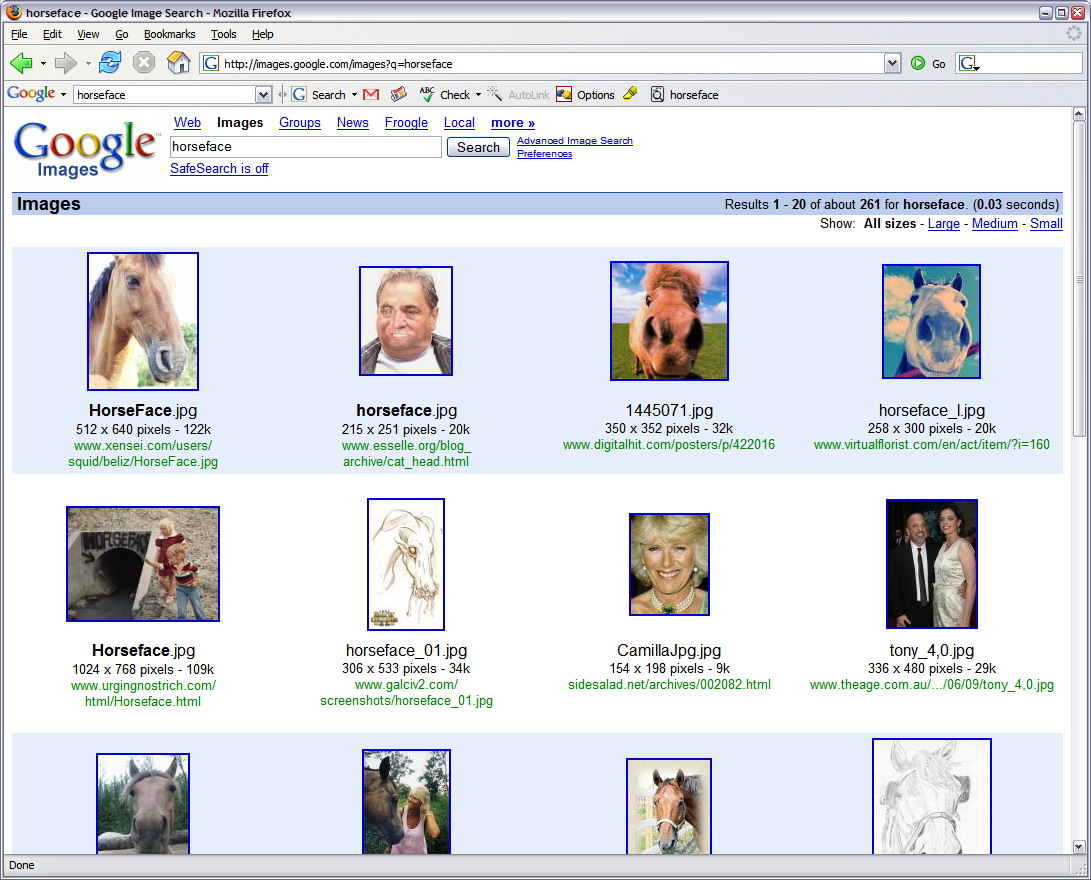Click the yellow Highlight marker icon
Viewport: 1091px width, 880px height.
(x=630, y=94)
